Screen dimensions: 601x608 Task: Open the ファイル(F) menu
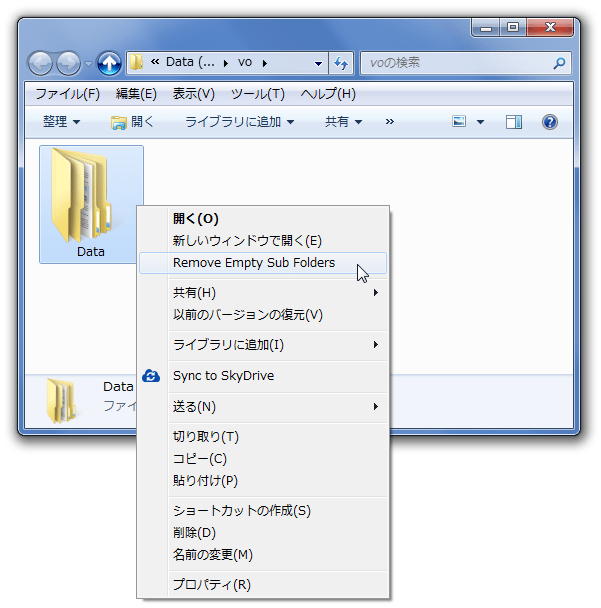click(x=67, y=94)
